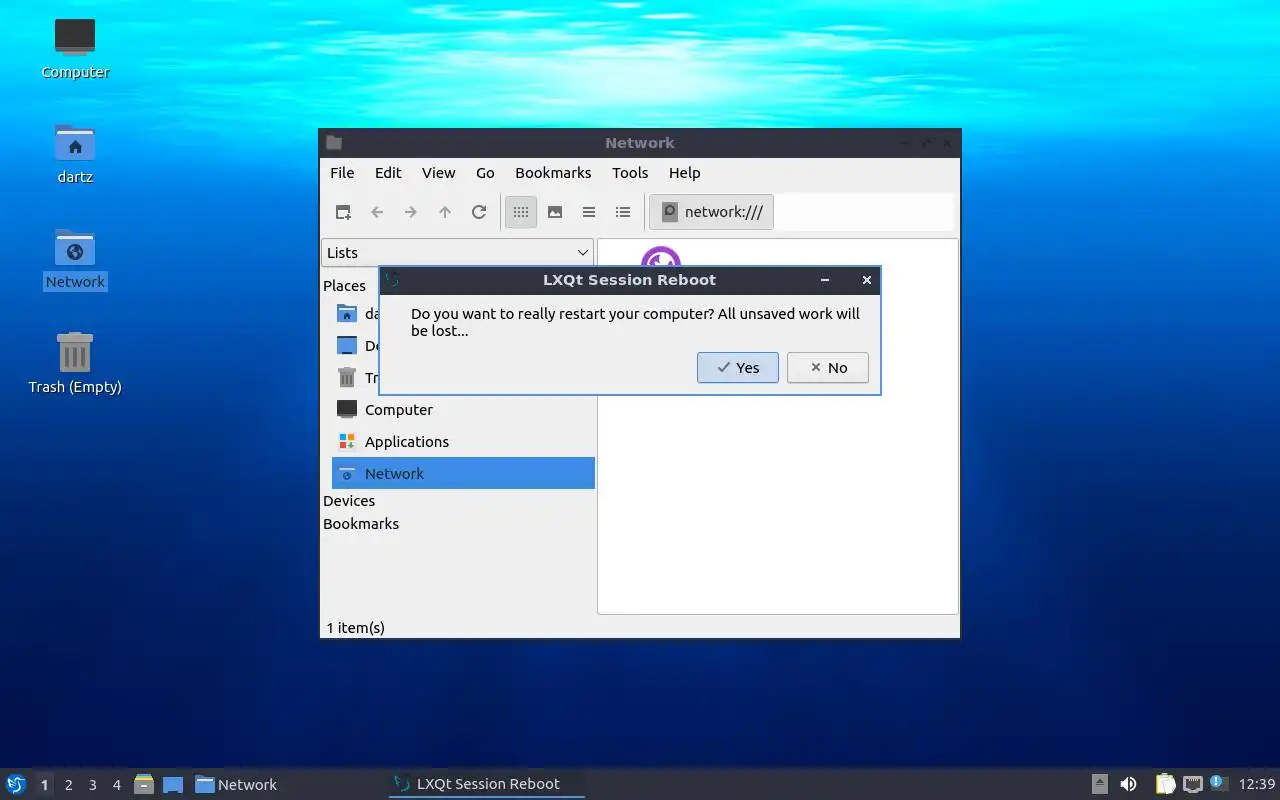Open the network connection tray icon
The height and width of the screenshot is (800, 1280).
1193,784
